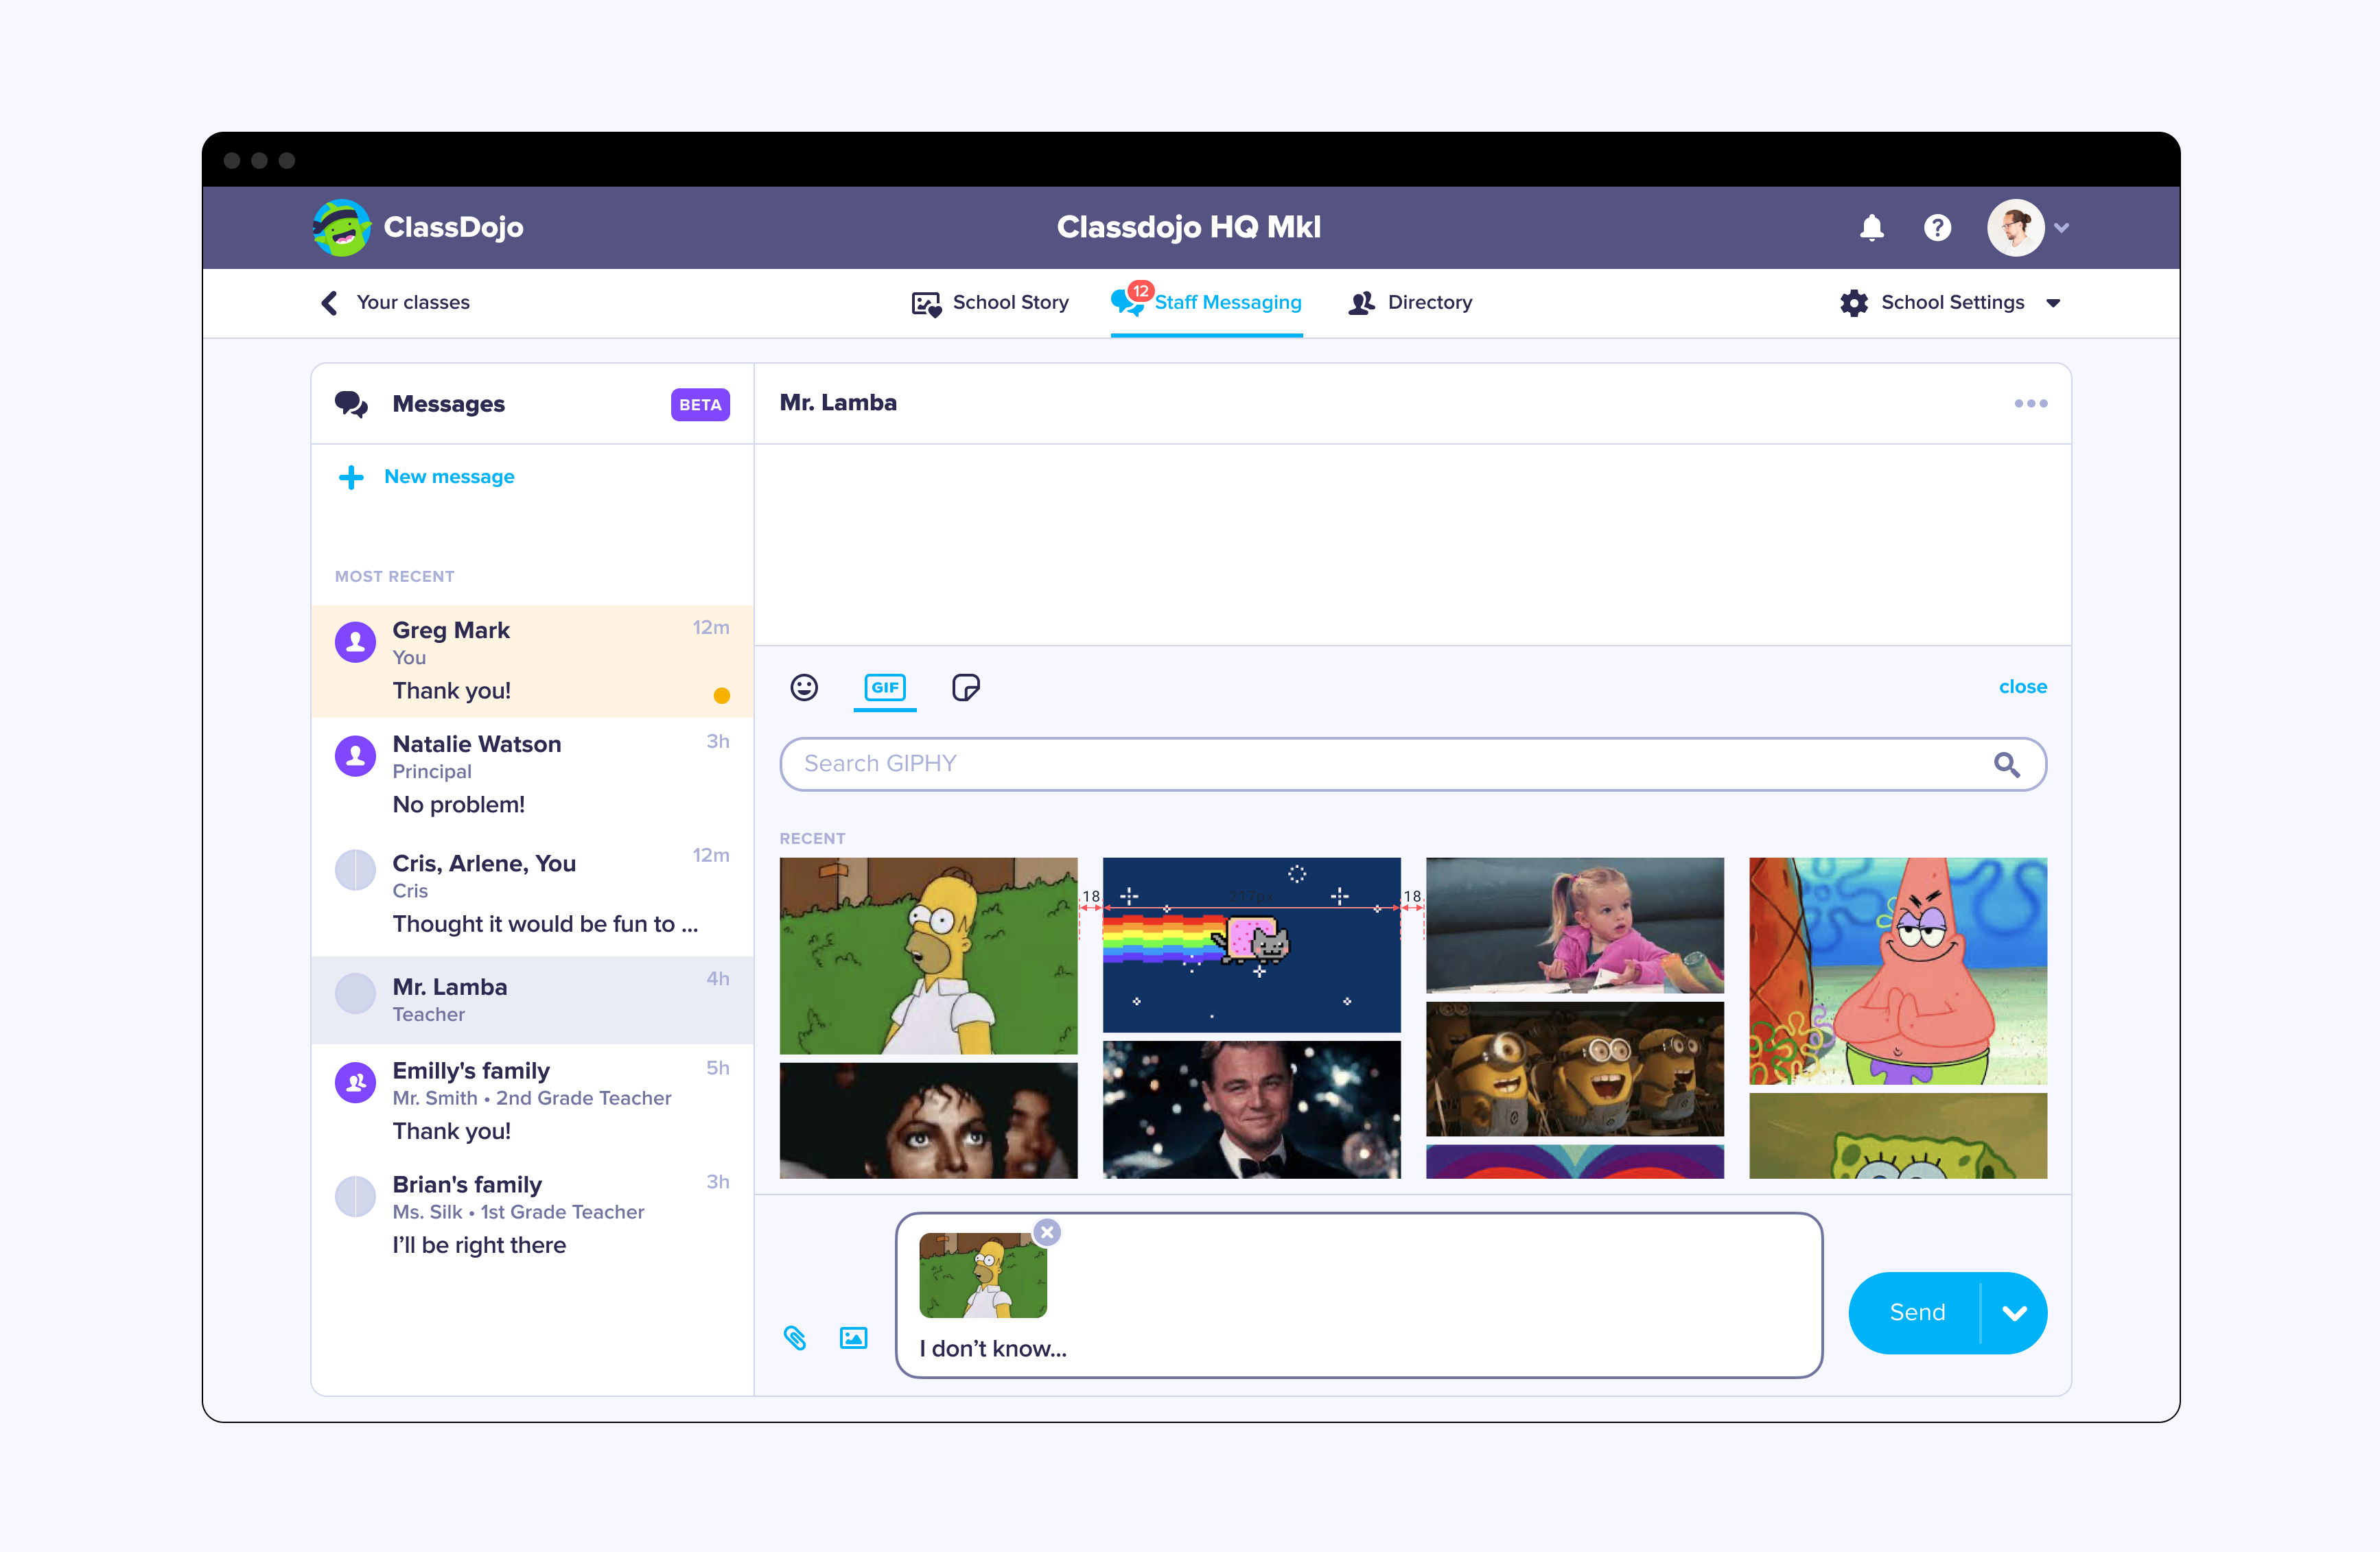Image resolution: width=2380 pixels, height=1552 pixels.
Task: Start a New message
Action: (427, 477)
